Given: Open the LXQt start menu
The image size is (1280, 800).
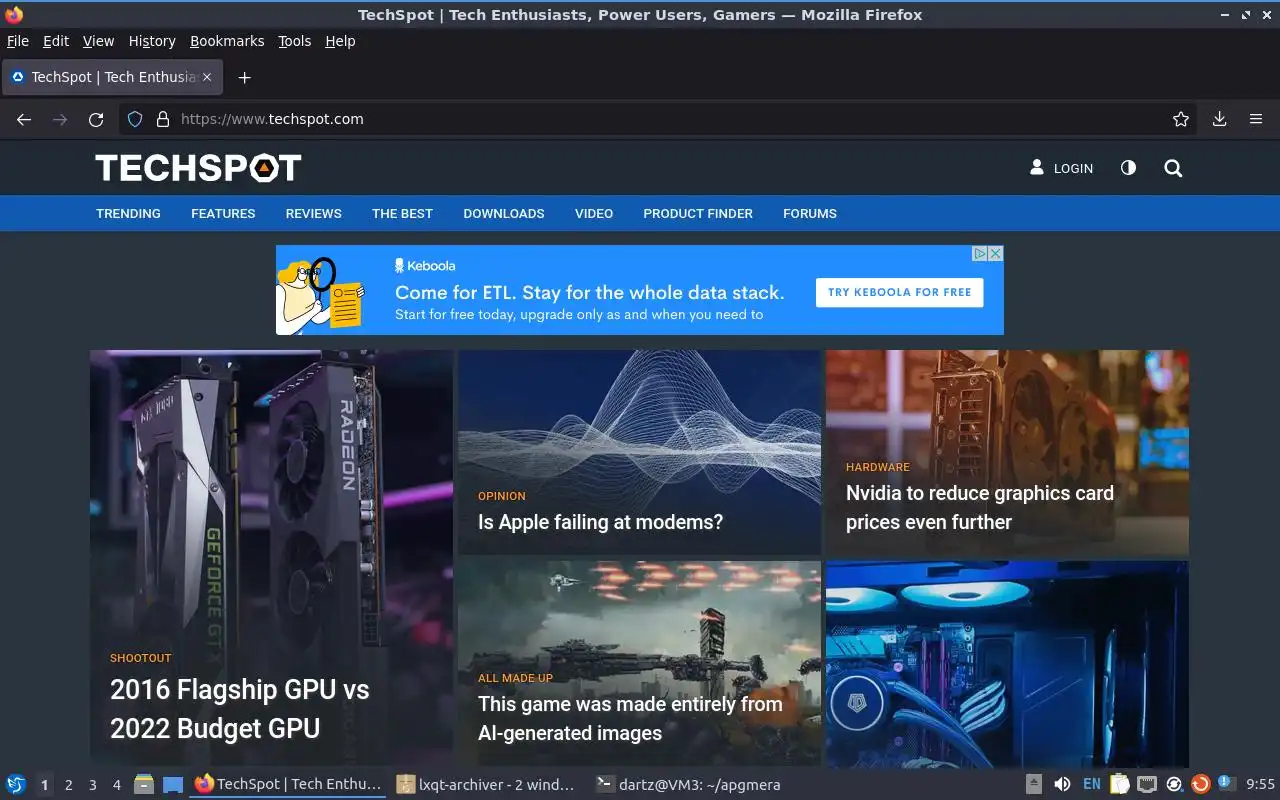Looking at the screenshot, I should pos(15,784).
